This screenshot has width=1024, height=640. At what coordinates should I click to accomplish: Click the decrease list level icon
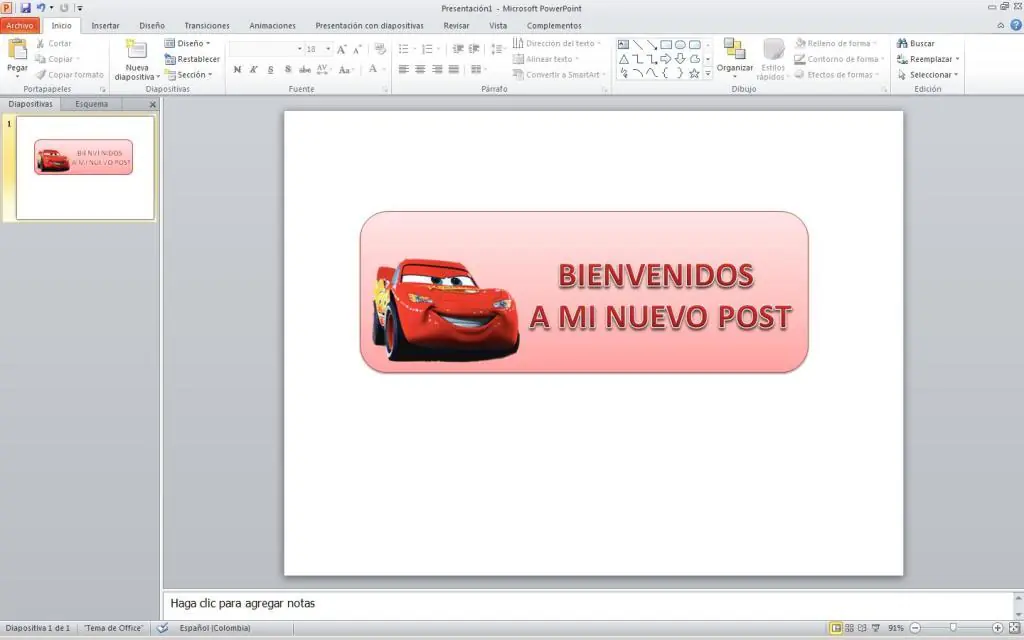[x=458, y=49]
